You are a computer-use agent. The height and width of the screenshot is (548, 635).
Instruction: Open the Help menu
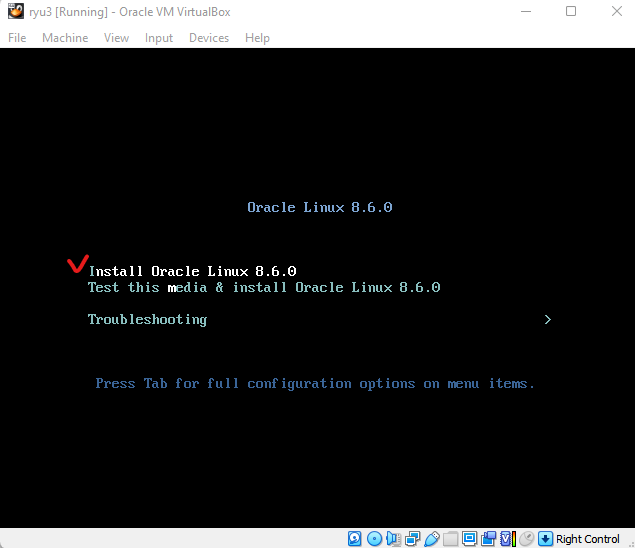[x=257, y=38]
